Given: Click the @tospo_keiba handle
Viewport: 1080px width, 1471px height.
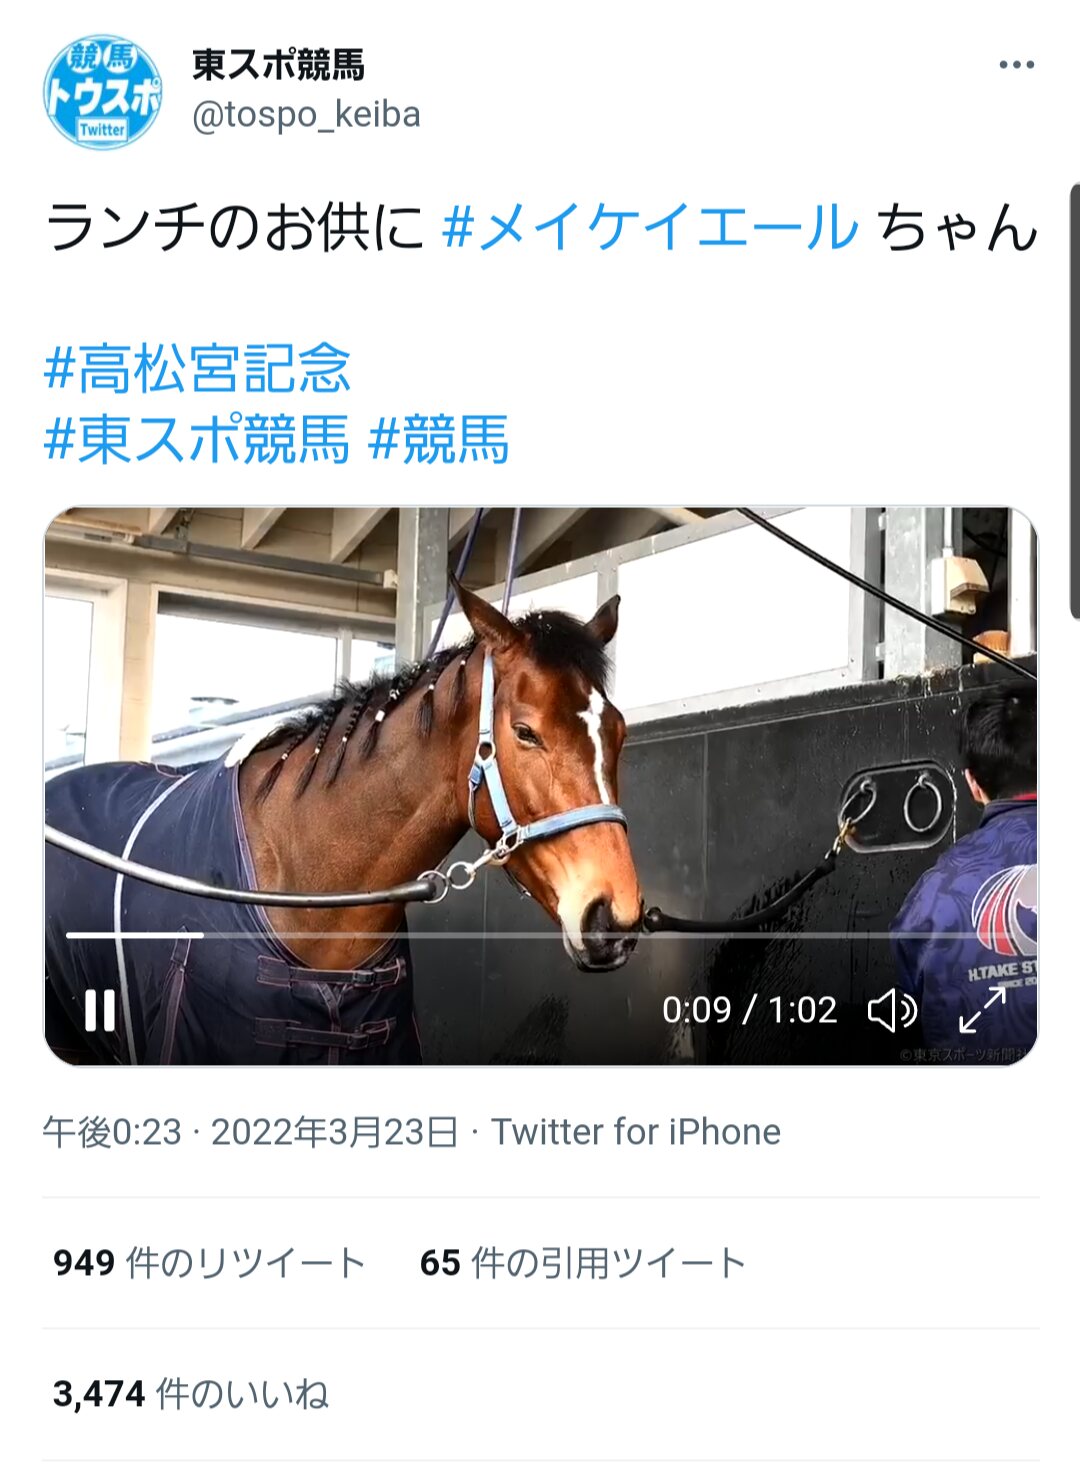Looking at the screenshot, I should pyautogui.click(x=306, y=115).
